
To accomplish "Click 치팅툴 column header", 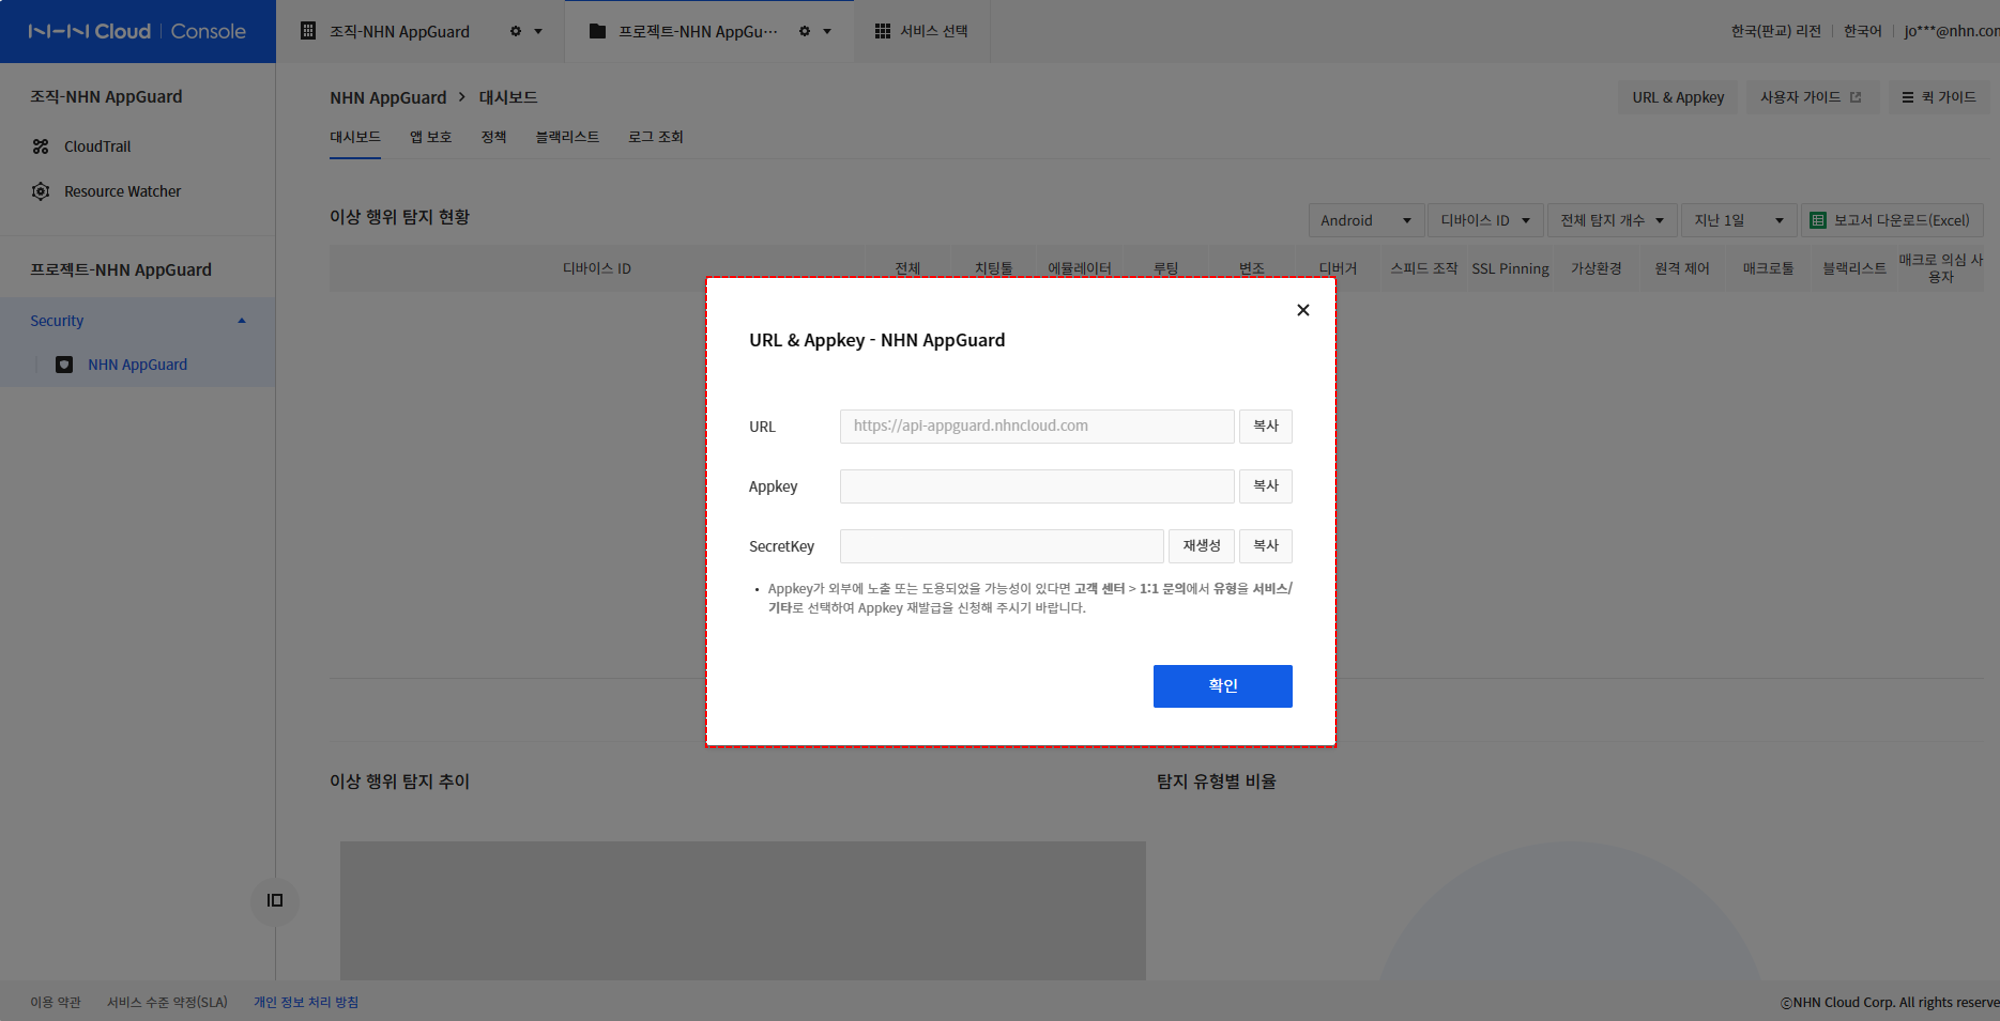I will (993, 268).
